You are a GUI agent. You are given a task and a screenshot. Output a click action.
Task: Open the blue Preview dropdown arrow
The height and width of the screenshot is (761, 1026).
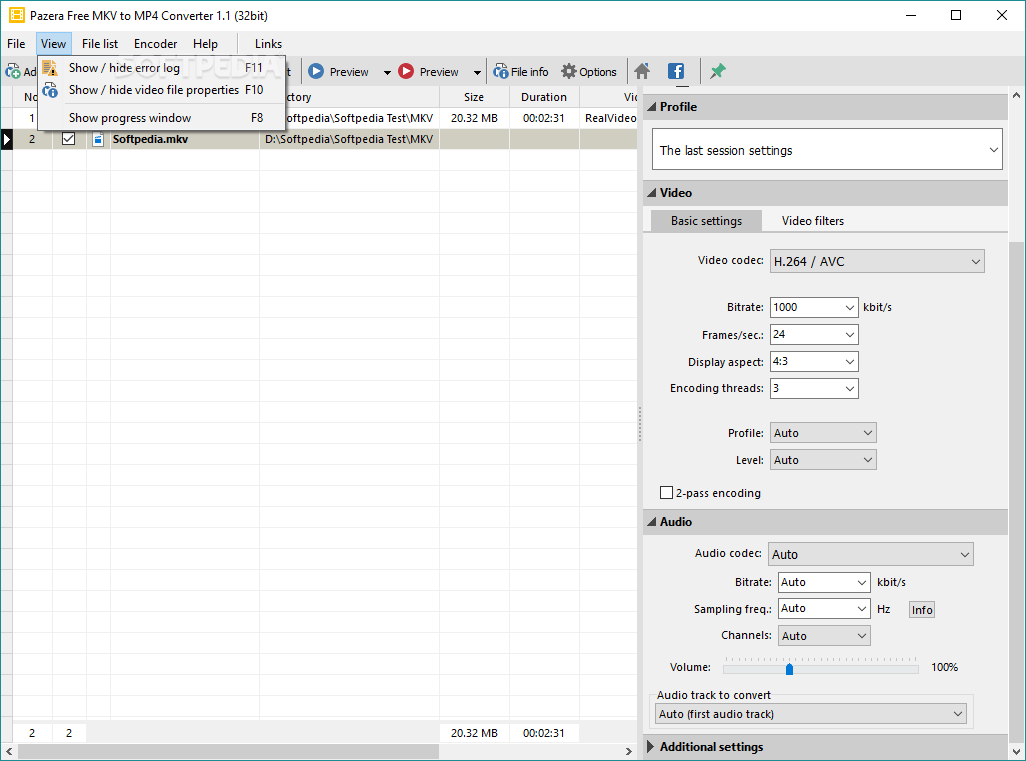click(387, 72)
